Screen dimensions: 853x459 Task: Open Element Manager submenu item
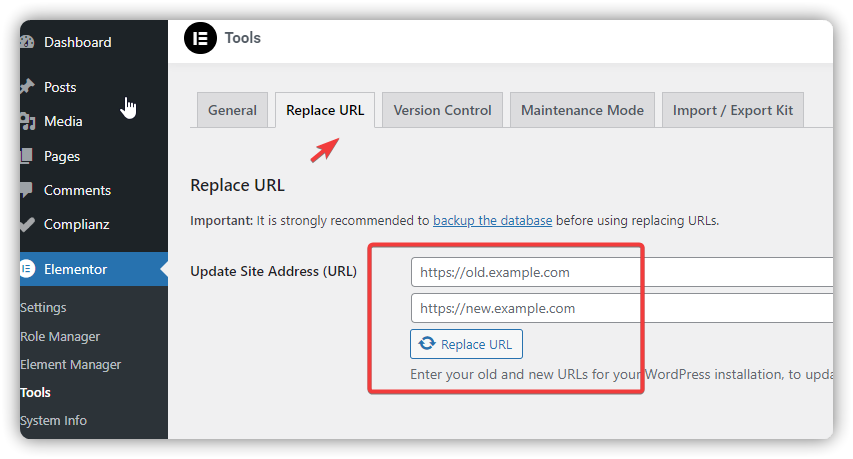[x=71, y=364]
